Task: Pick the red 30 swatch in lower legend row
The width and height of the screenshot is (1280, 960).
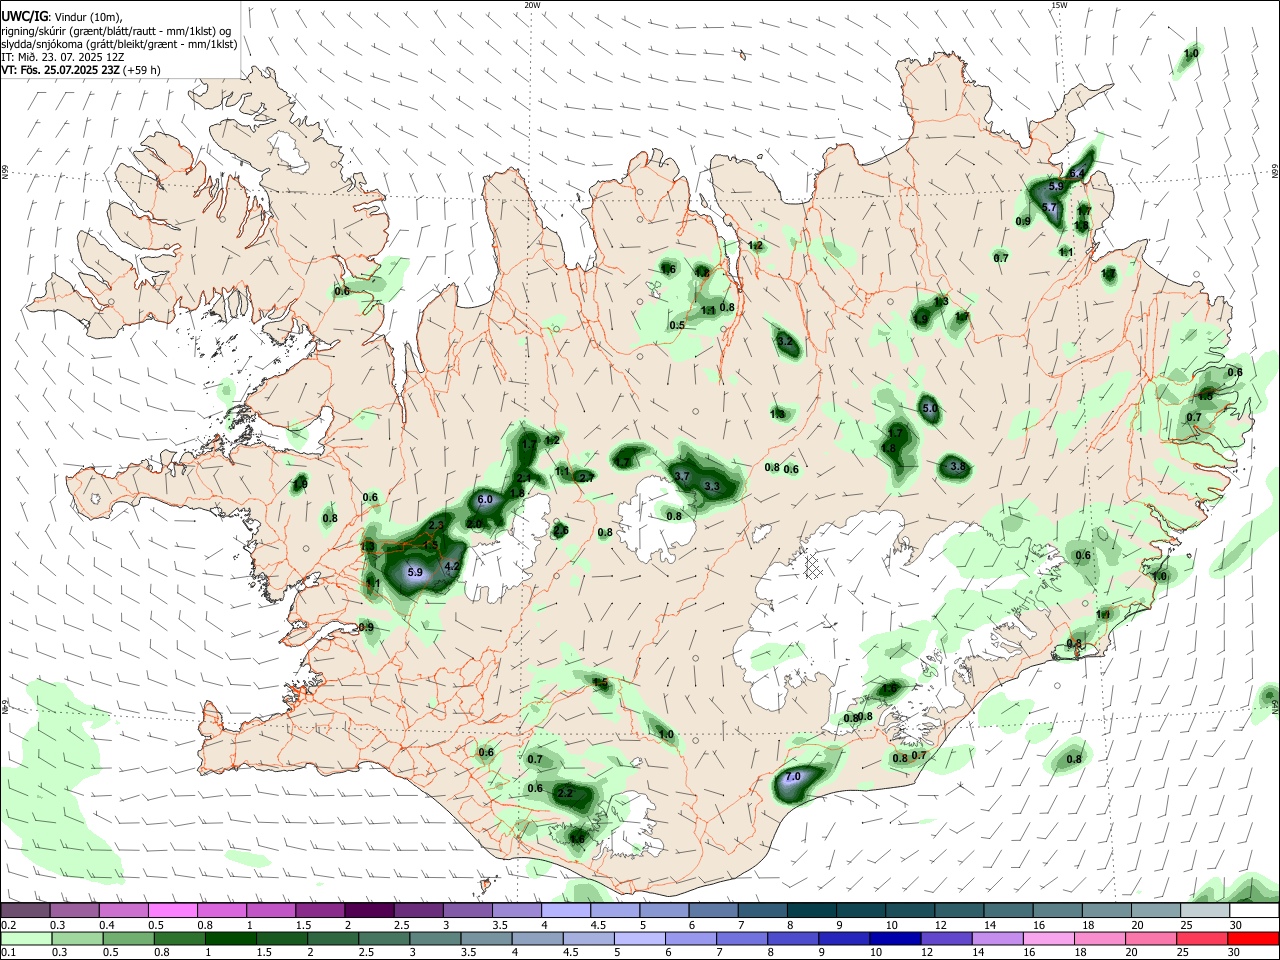Action: (1254, 939)
